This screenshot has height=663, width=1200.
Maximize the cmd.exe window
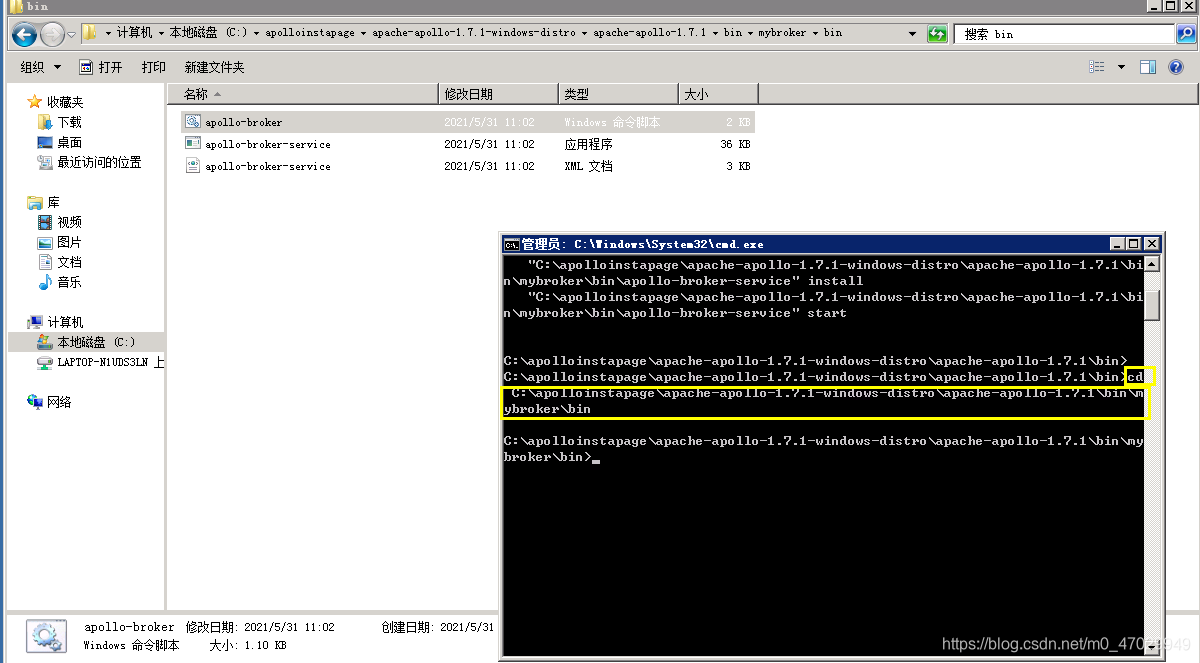click(x=1134, y=244)
